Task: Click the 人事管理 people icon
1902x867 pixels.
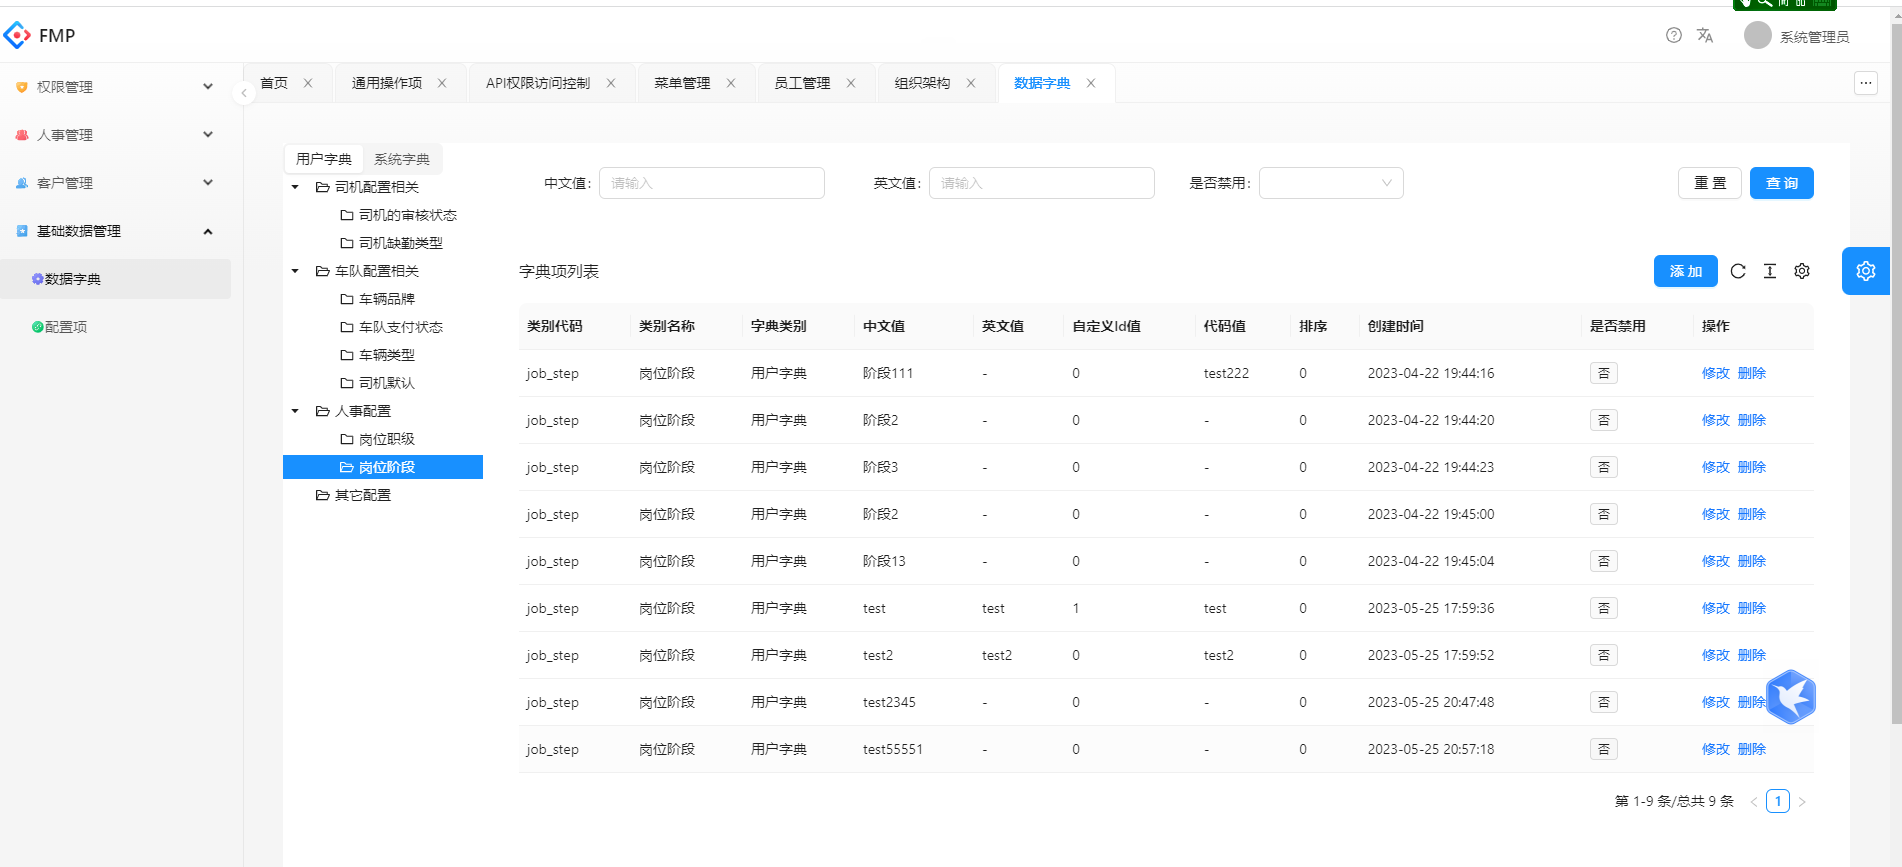Action: click(22, 135)
